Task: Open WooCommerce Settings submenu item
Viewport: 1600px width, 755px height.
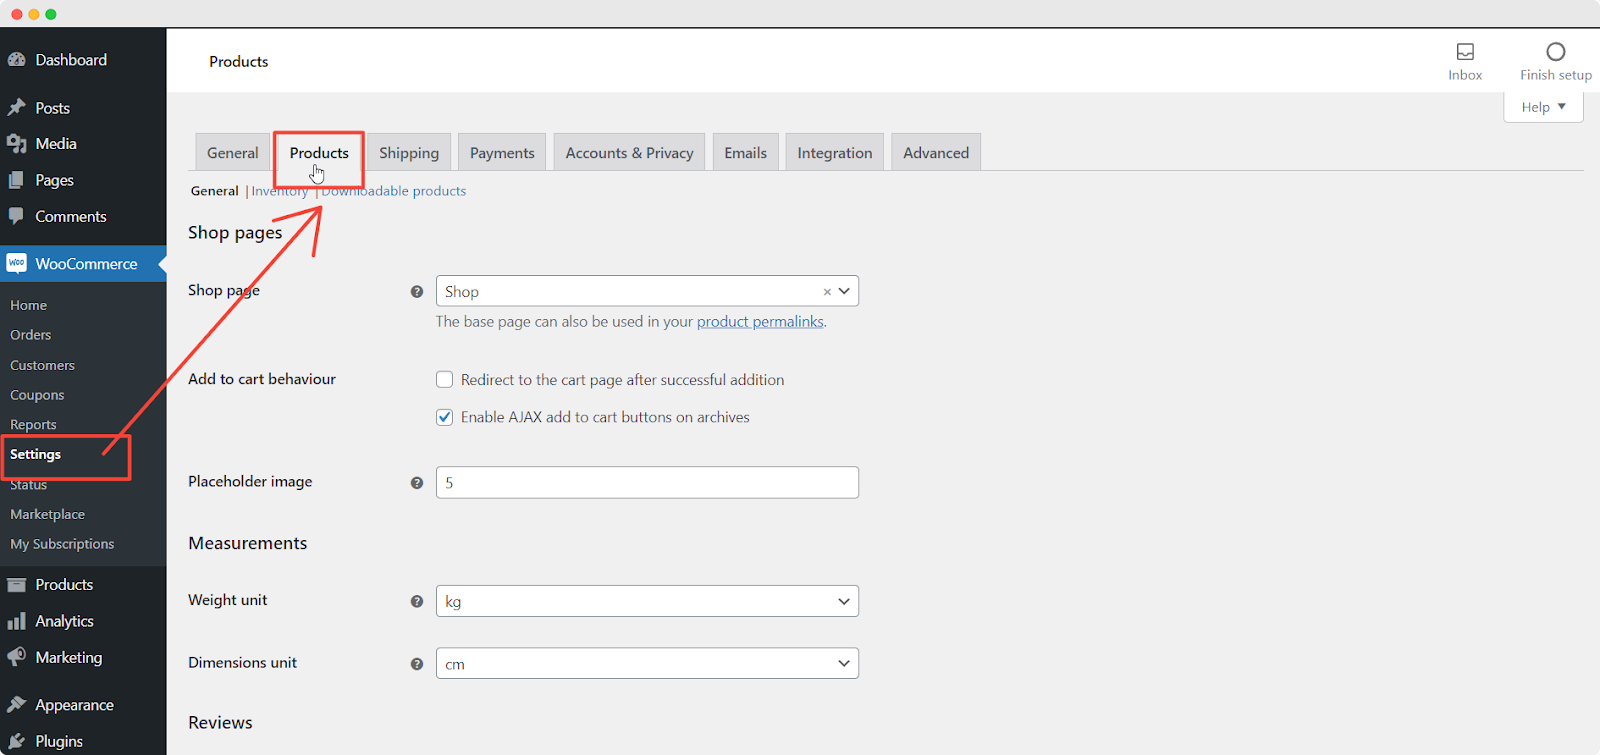Action: point(36,454)
